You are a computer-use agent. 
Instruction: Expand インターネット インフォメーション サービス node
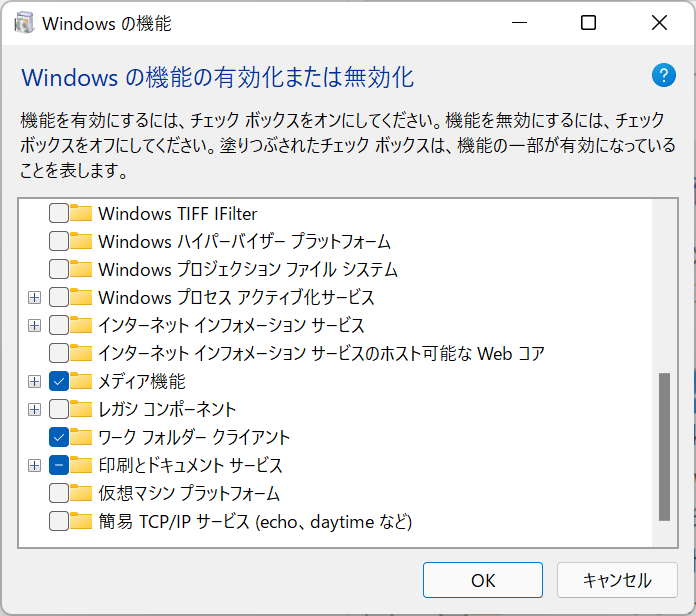35,325
